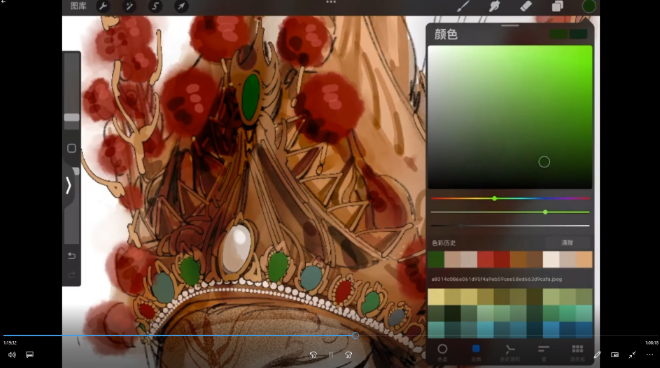Select the Selection S-shaped tool
This screenshot has height=368, width=660.
(155, 6)
